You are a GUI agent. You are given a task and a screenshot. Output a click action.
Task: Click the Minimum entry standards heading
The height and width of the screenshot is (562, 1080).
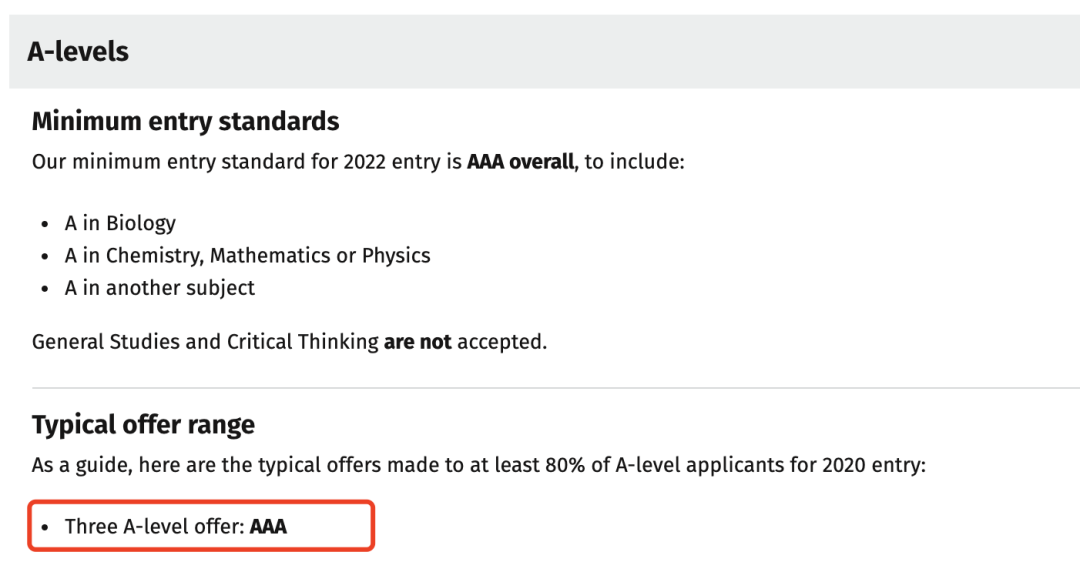(185, 121)
